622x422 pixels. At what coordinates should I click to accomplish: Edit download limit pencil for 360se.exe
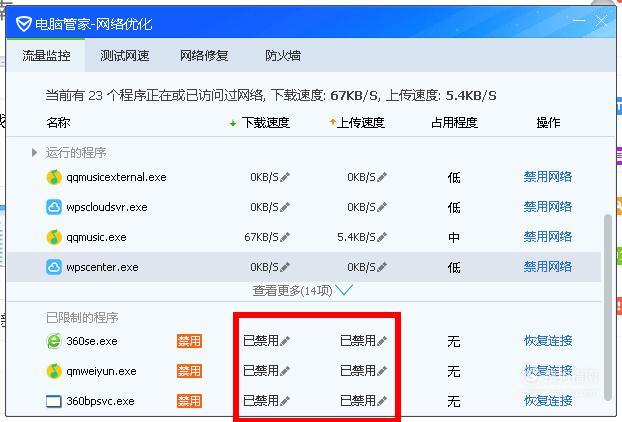[x=285, y=341]
